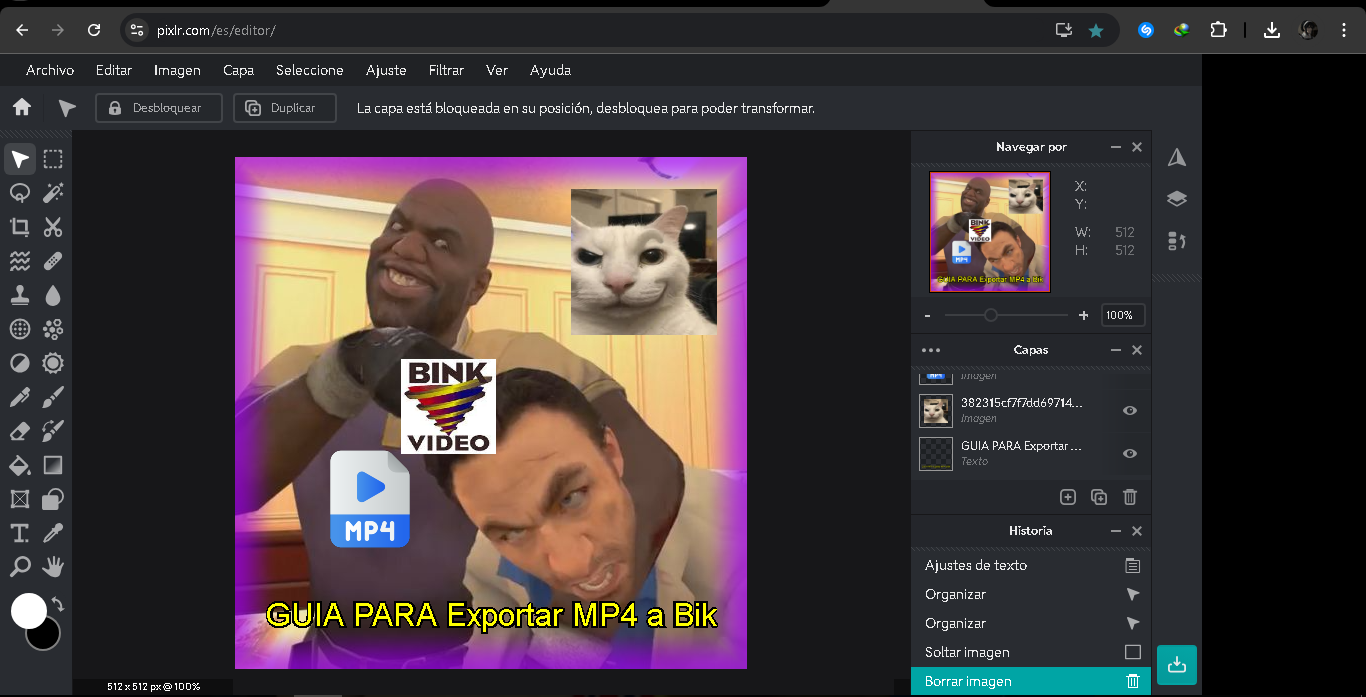Click the Desbloquear button

159,108
